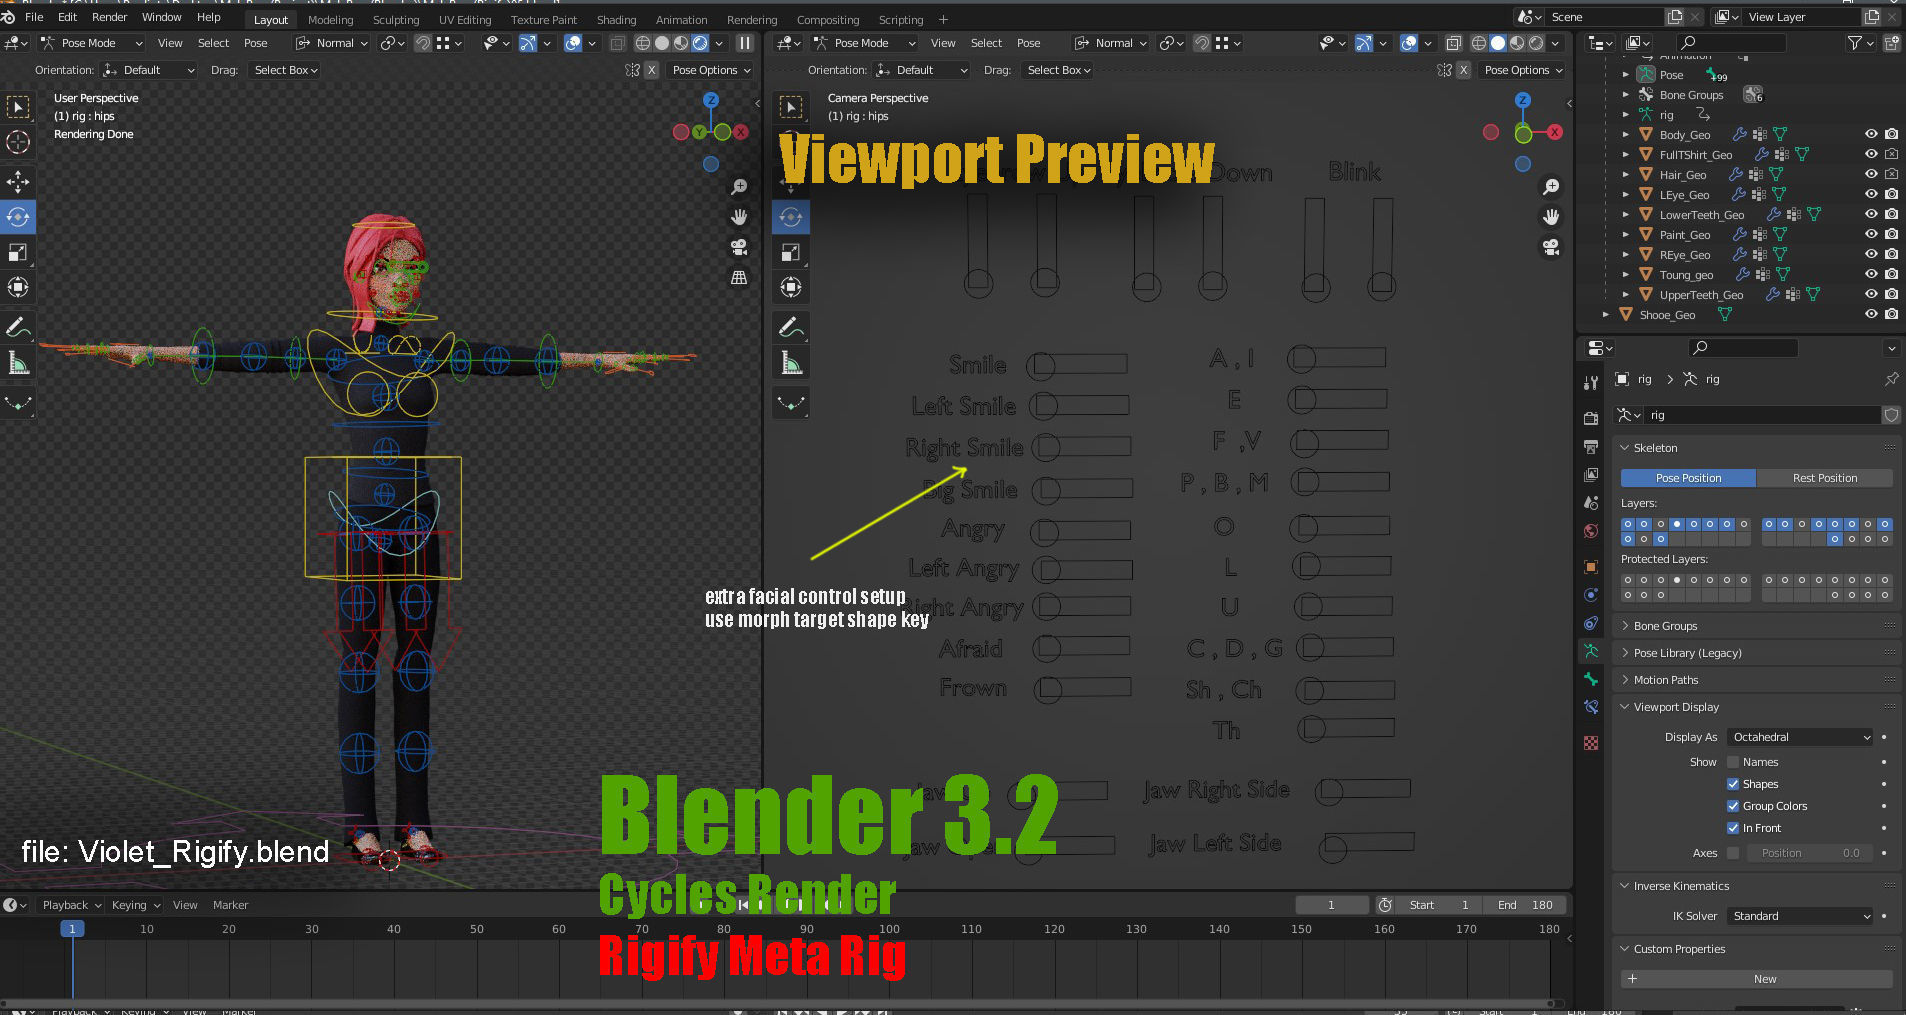This screenshot has width=1906, height=1015.
Task: Click the current frame marker at frame 1
Action: click(x=72, y=929)
